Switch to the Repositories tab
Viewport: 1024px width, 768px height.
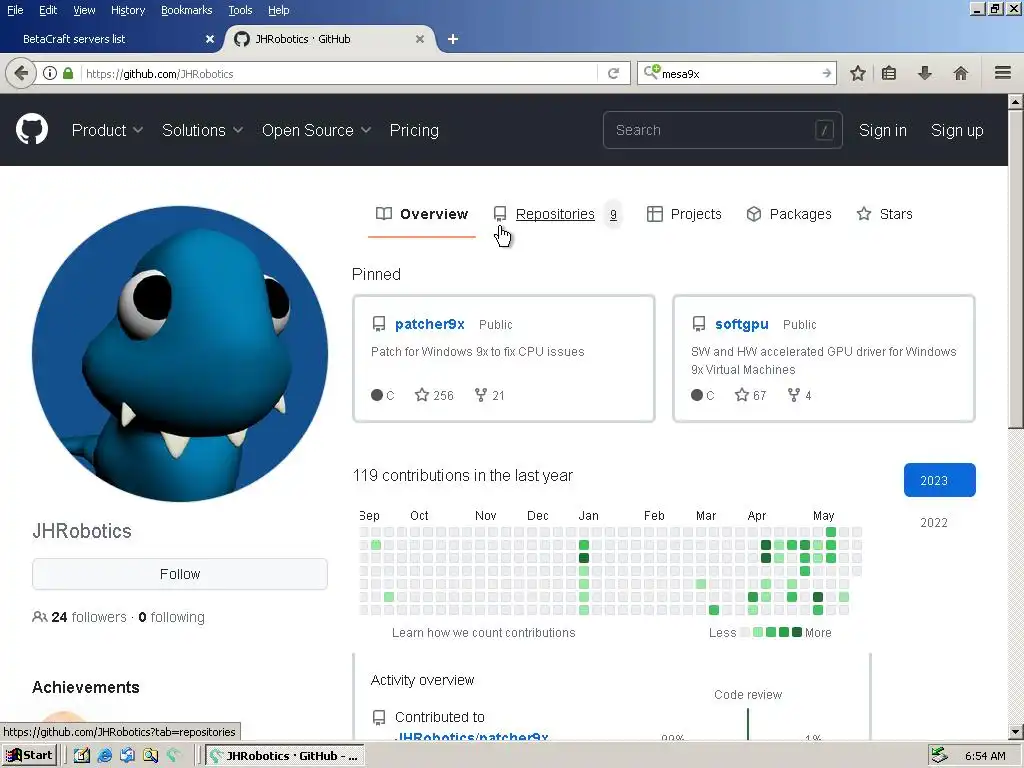[555, 214]
